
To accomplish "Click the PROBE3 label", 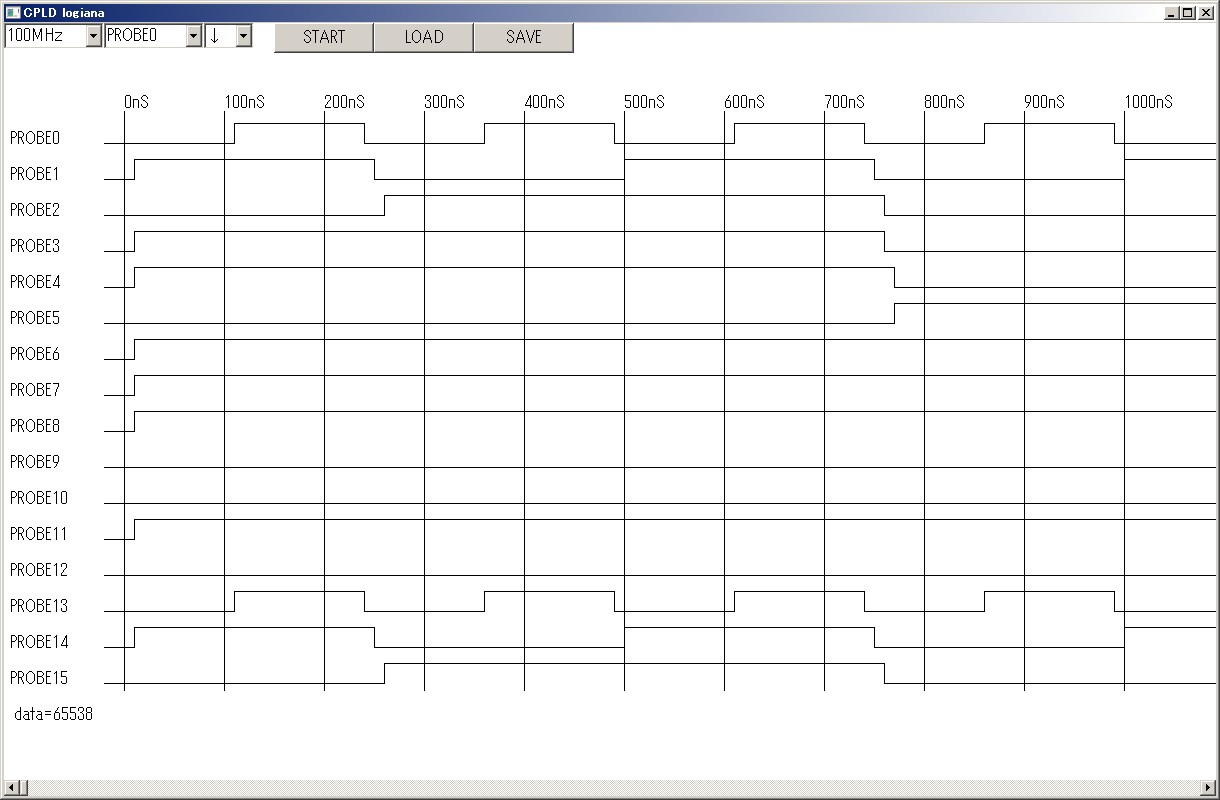I will click(x=35, y=246).
